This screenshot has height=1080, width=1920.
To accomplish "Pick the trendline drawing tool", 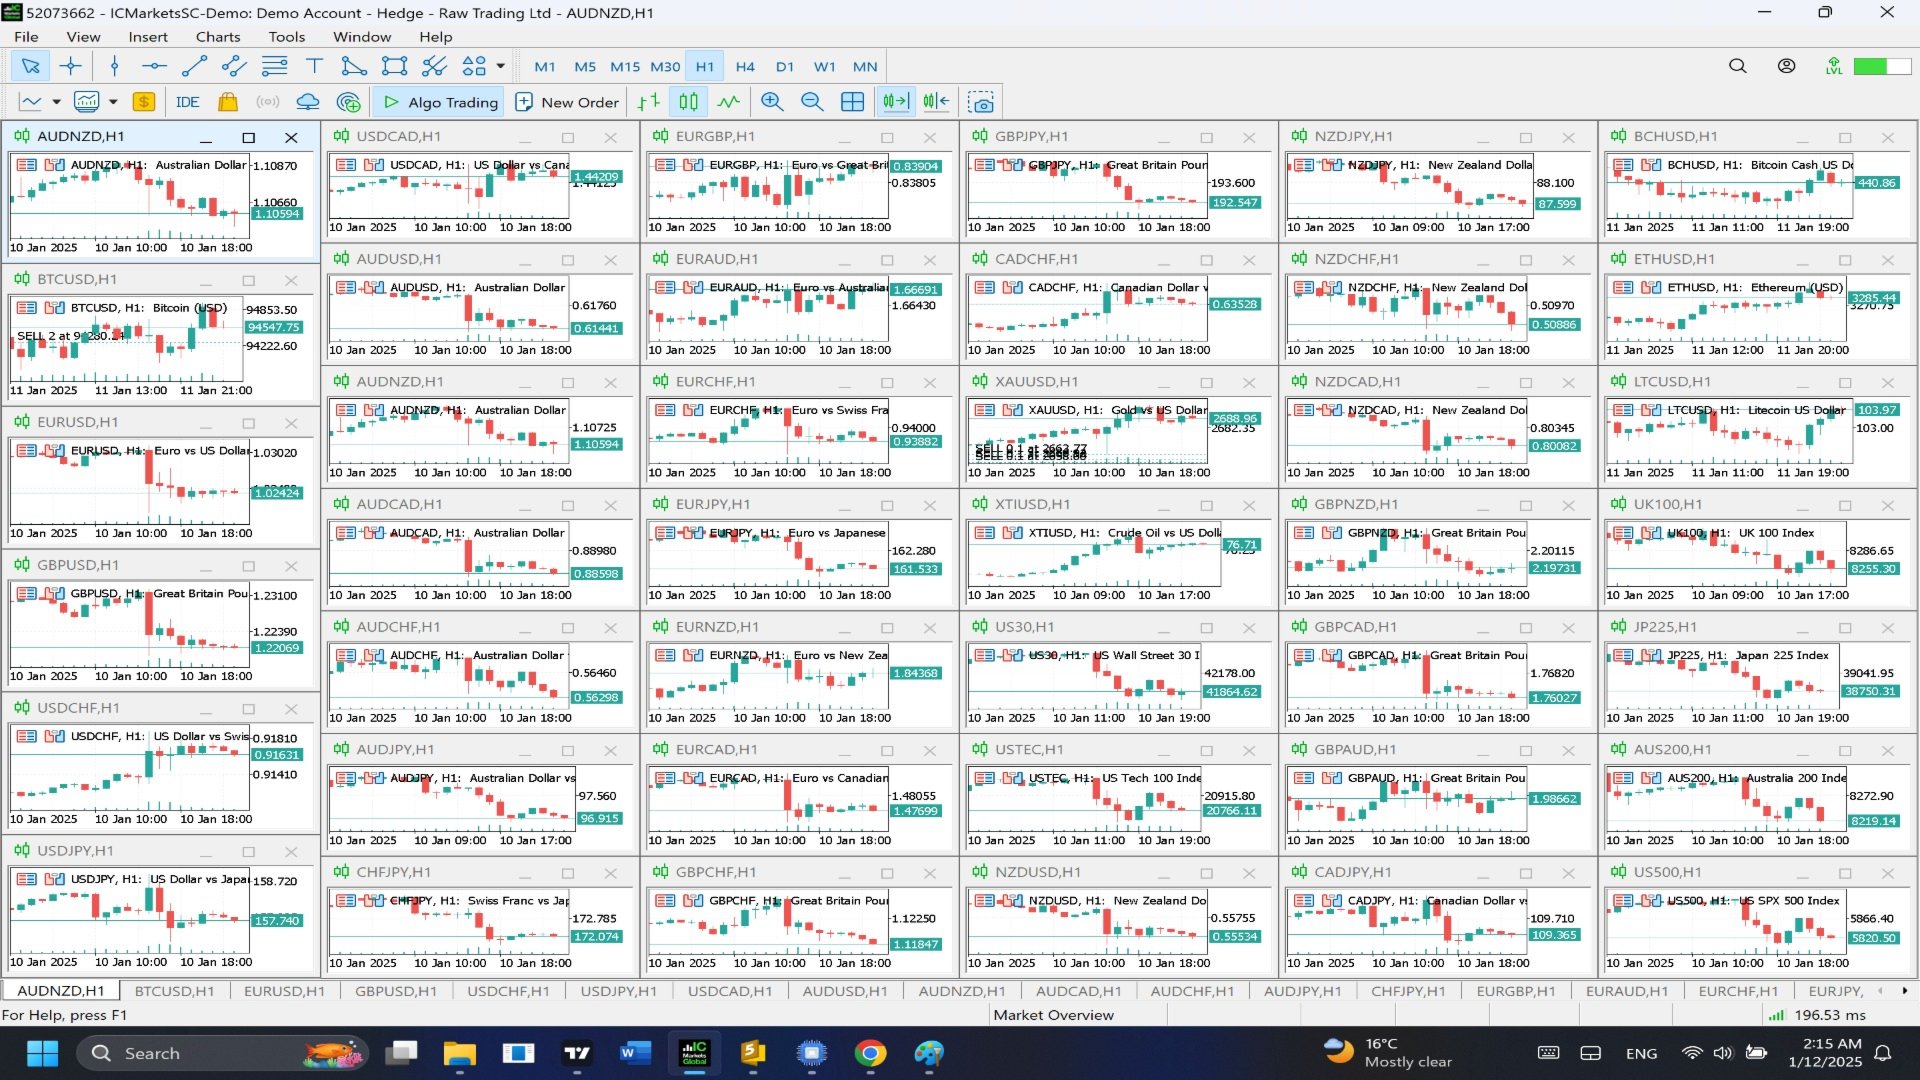I will [194, 66].
